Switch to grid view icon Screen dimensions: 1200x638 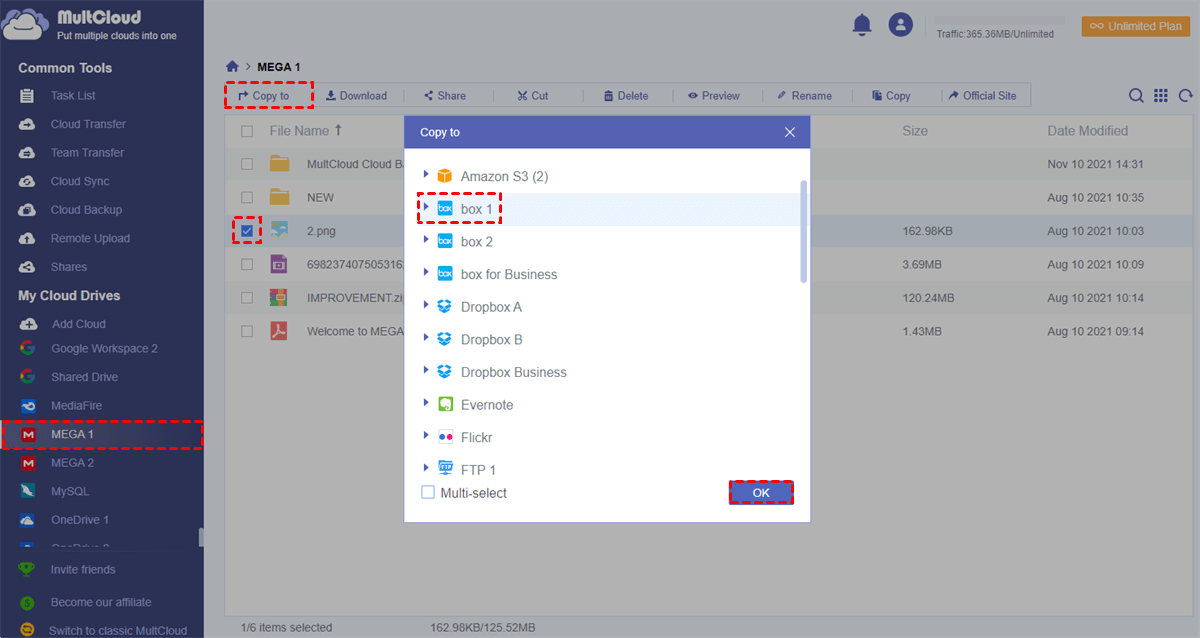click(x=1161, y=96)
